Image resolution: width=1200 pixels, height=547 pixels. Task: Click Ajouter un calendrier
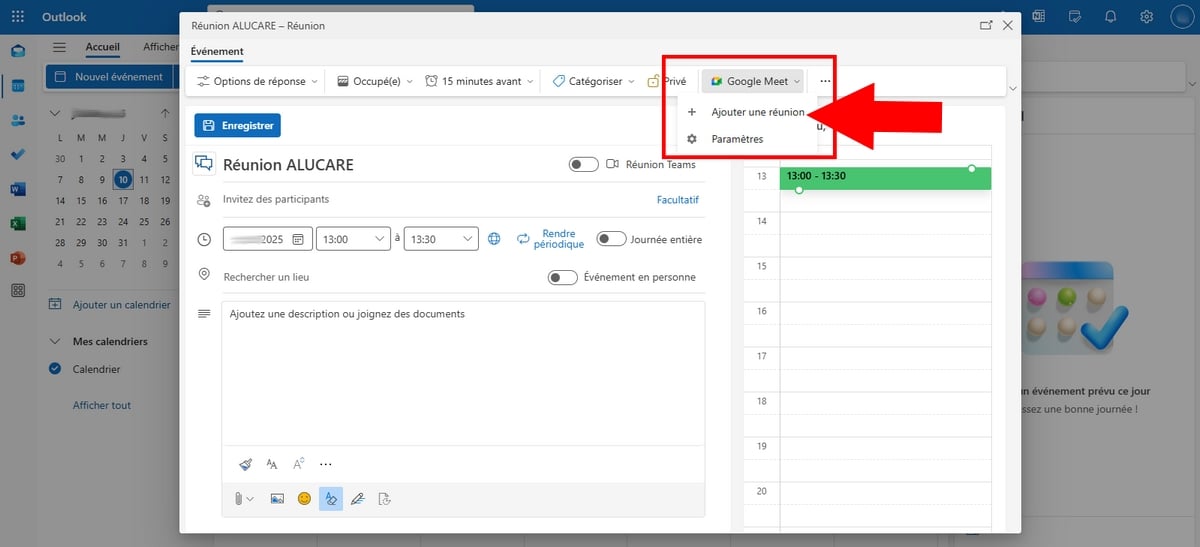click(112, 305)
